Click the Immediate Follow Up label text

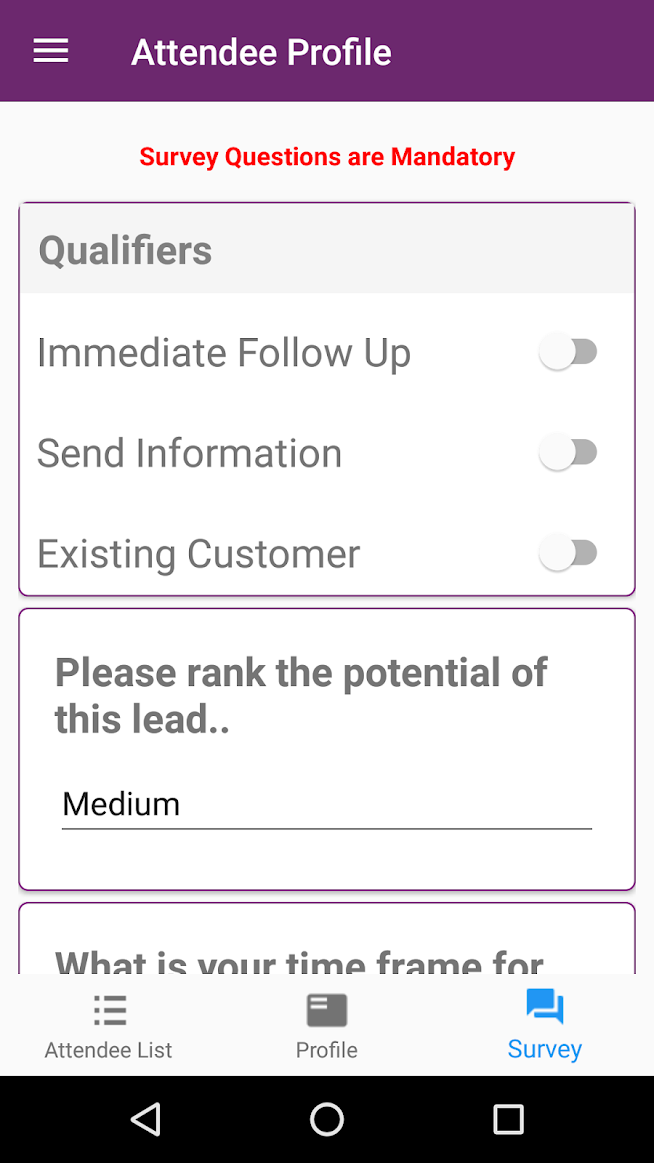point(223,352)
